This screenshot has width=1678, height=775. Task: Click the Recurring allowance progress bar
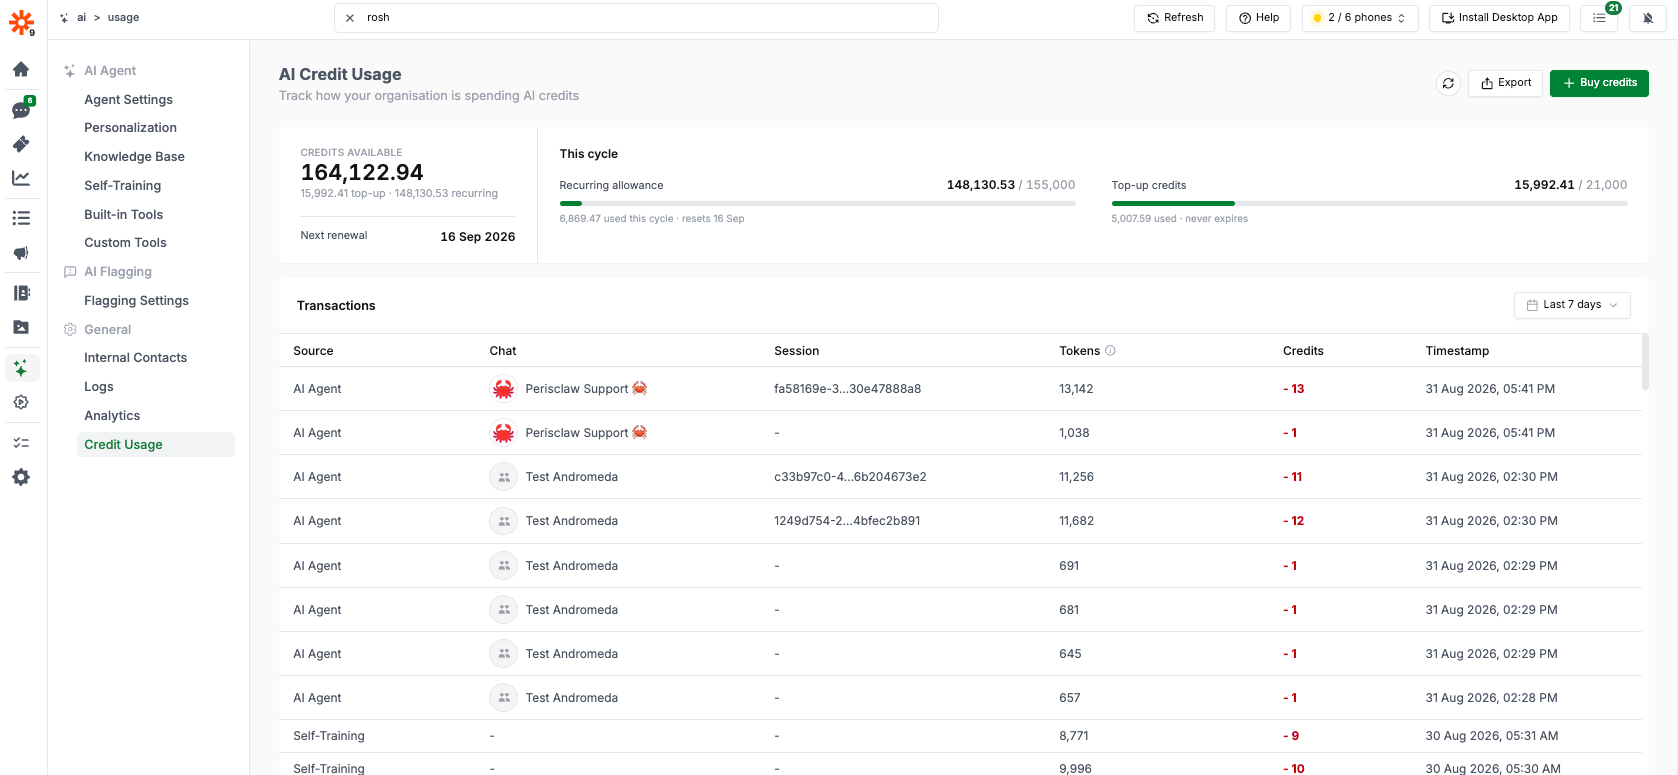tap(817, 203)
